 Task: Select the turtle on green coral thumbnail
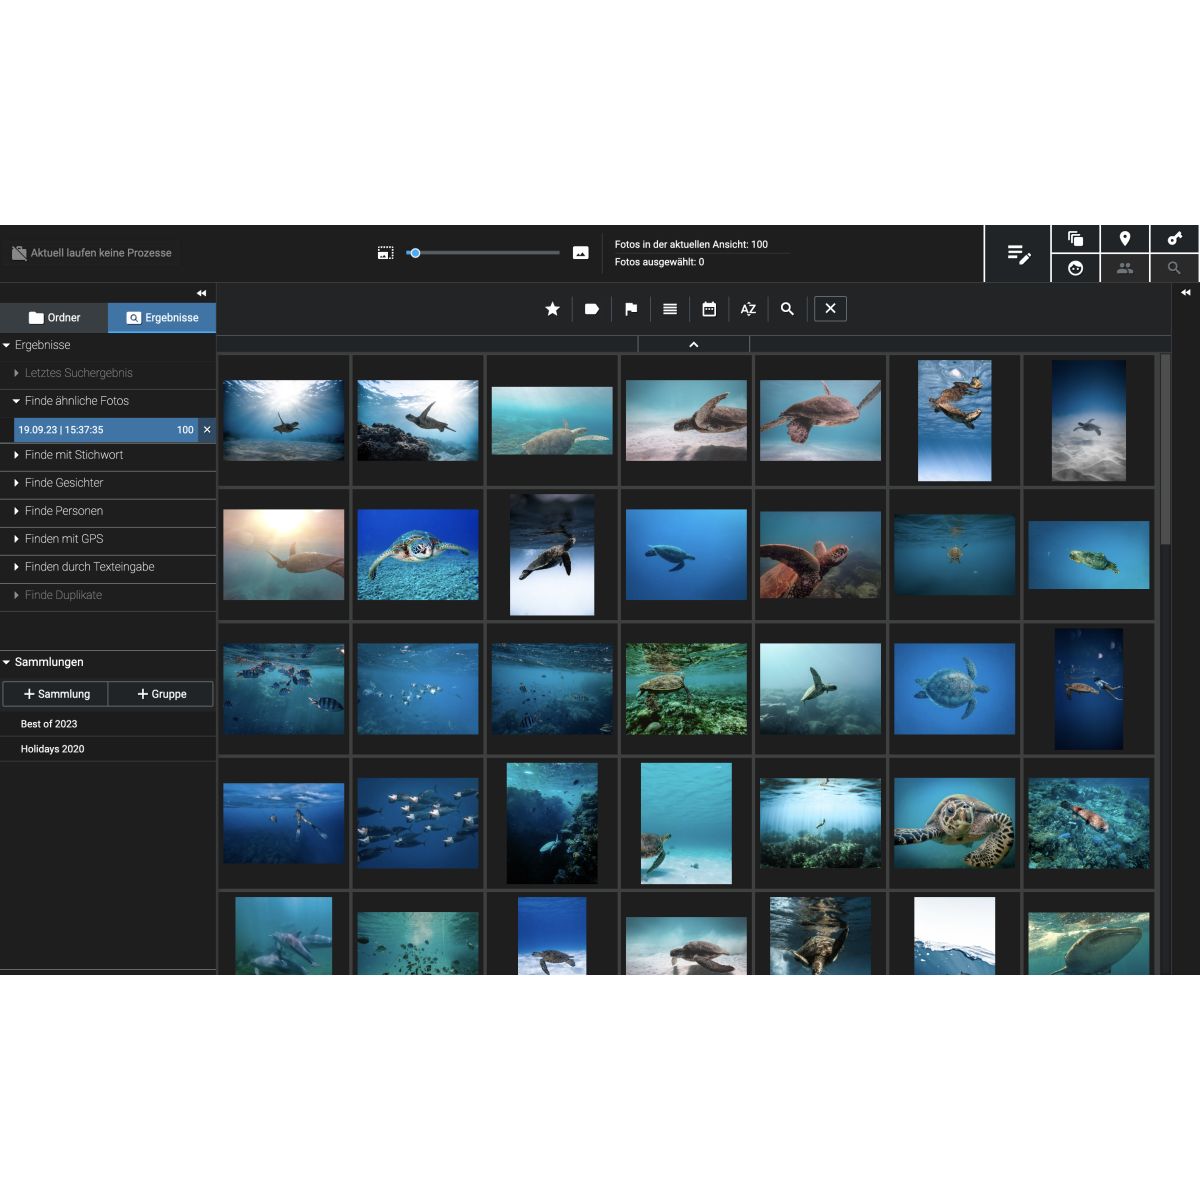pos(686,689)
